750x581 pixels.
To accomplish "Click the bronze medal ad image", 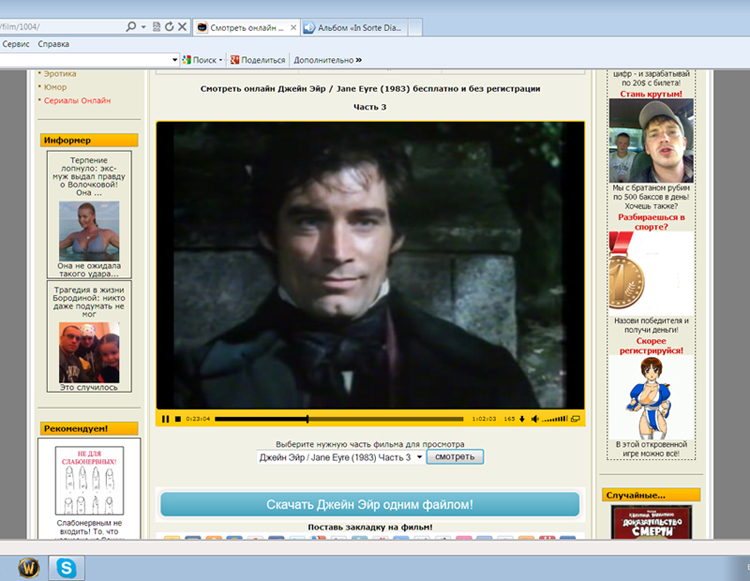I will (651, 273).
